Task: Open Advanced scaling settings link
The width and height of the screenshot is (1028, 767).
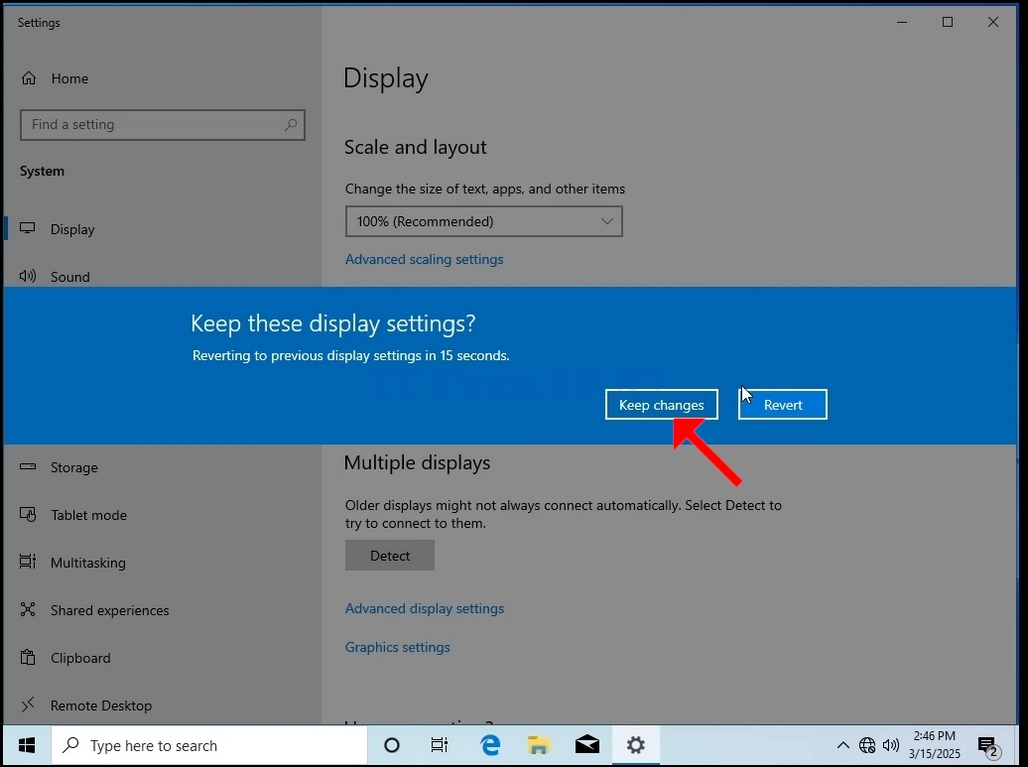Action: point(424,259)
